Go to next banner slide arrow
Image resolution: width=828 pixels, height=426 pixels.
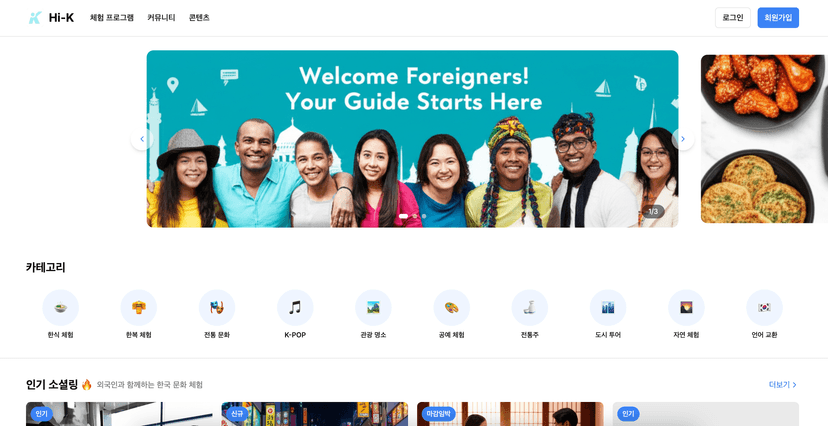pos(683,139)
